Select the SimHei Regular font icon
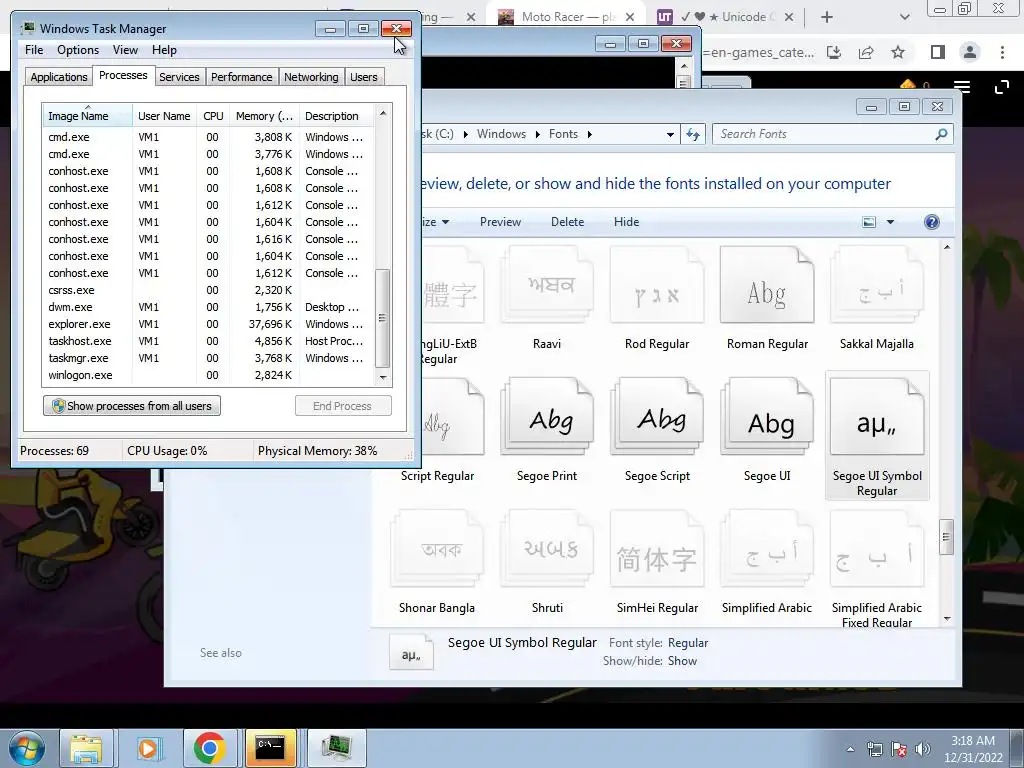This screenshot has height=768, width=1024. click(657, 549)
